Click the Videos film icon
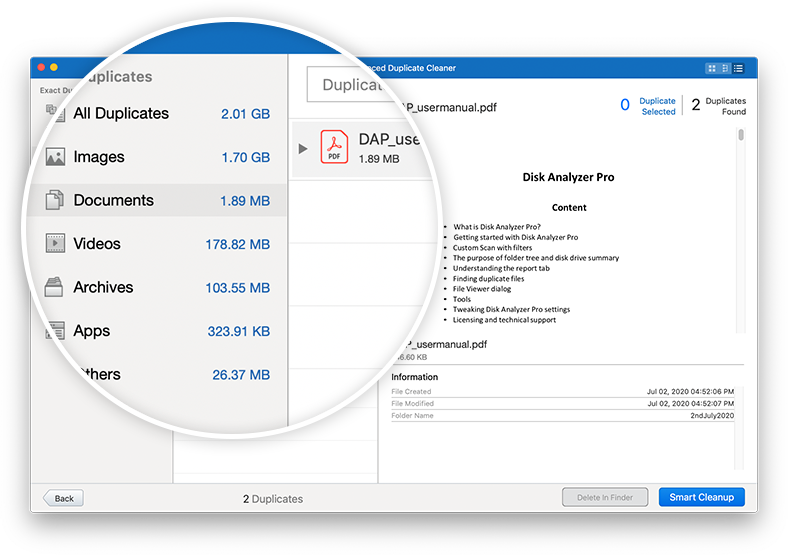 click(x=55, y=243)
